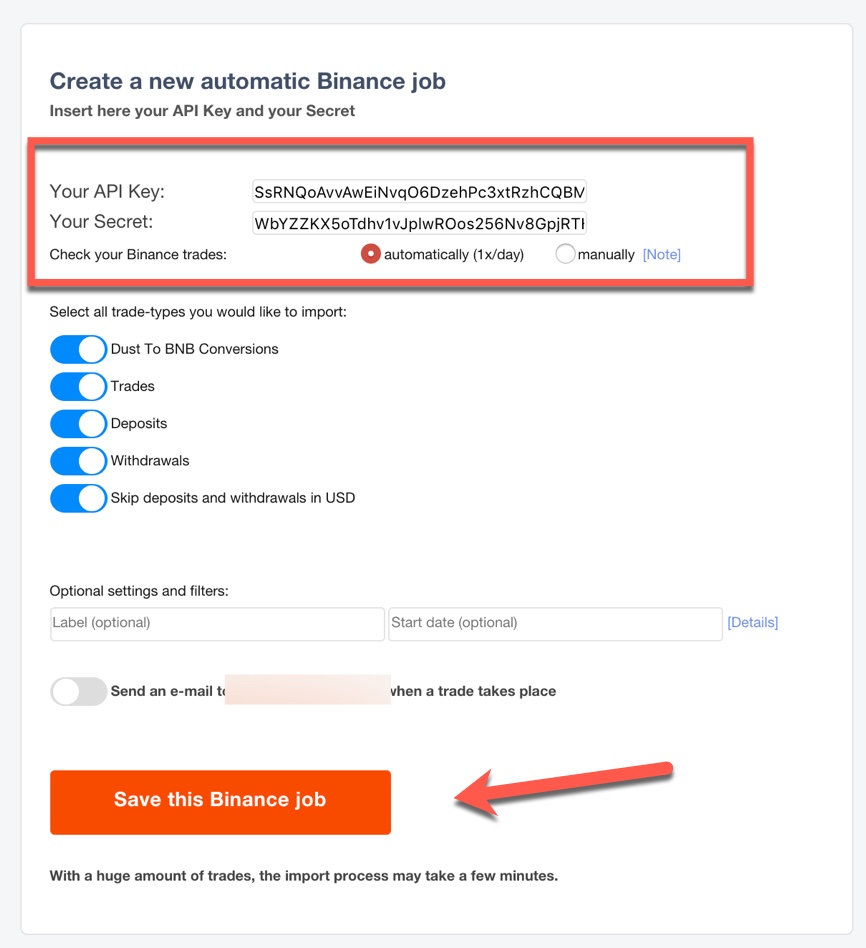Image resolution: width=866 pixels, height=948 pixels.
Task: Click Save this Binance job button
Action: [220, 802]
